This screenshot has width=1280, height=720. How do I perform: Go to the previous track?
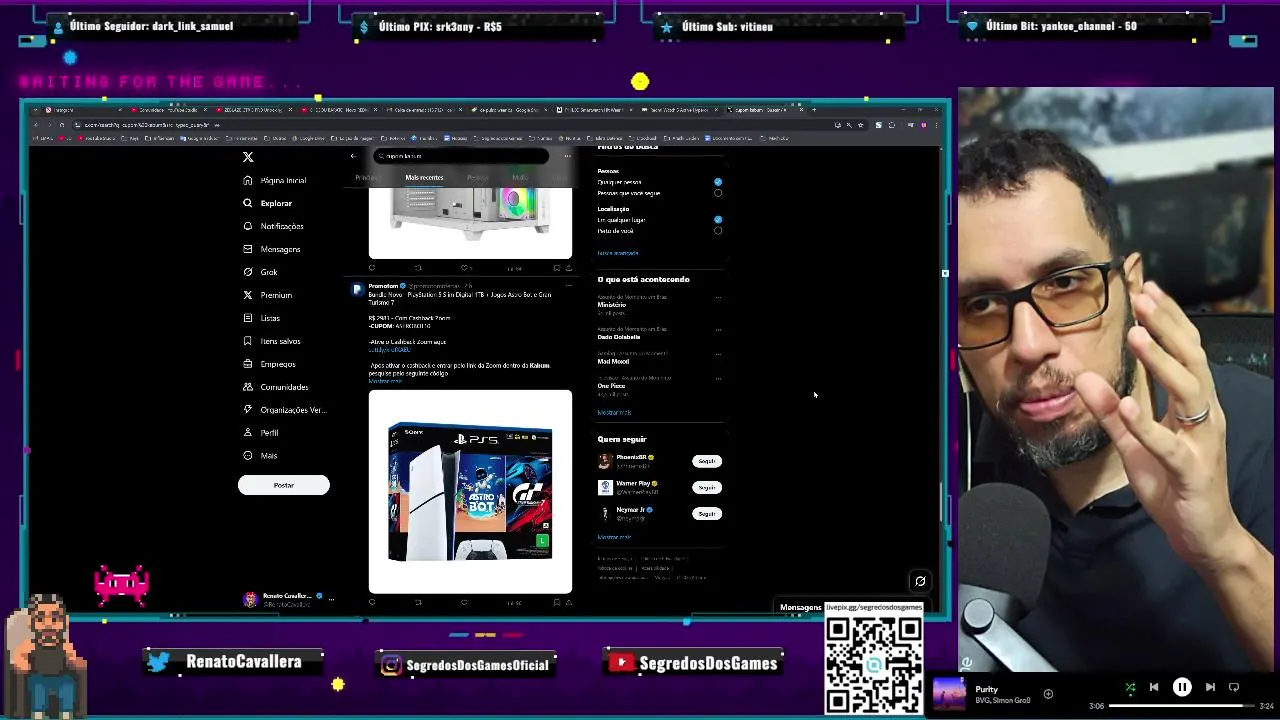[1154, 687]
